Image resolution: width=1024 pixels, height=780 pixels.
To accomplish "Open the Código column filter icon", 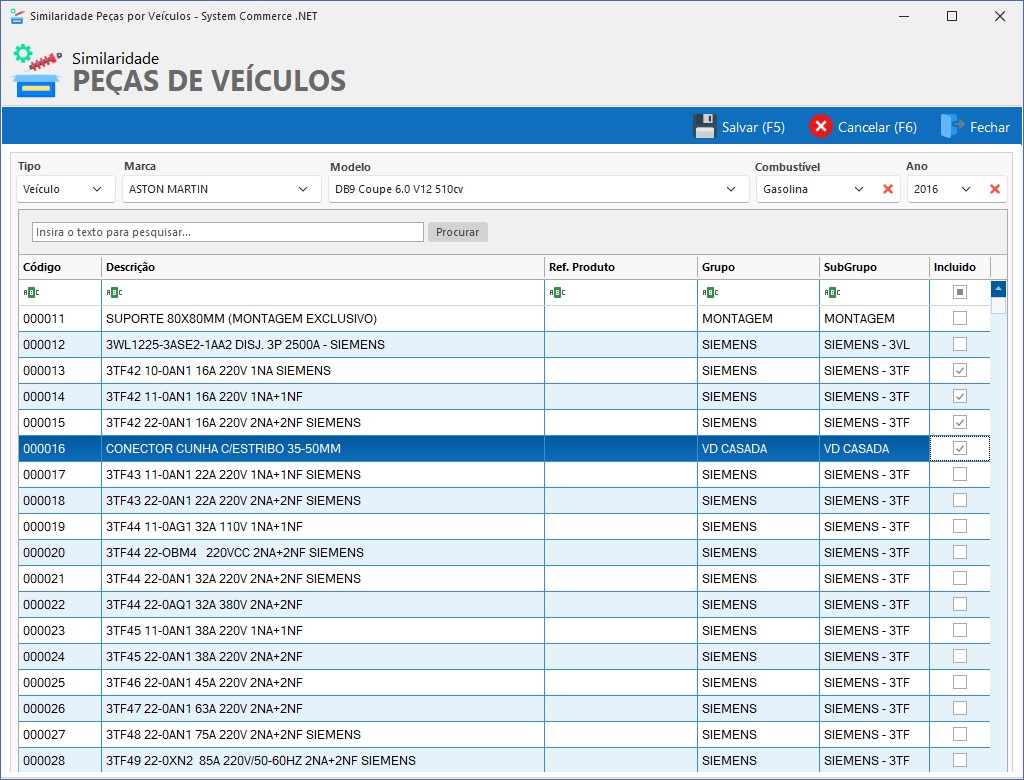I will tap(32, 293).
